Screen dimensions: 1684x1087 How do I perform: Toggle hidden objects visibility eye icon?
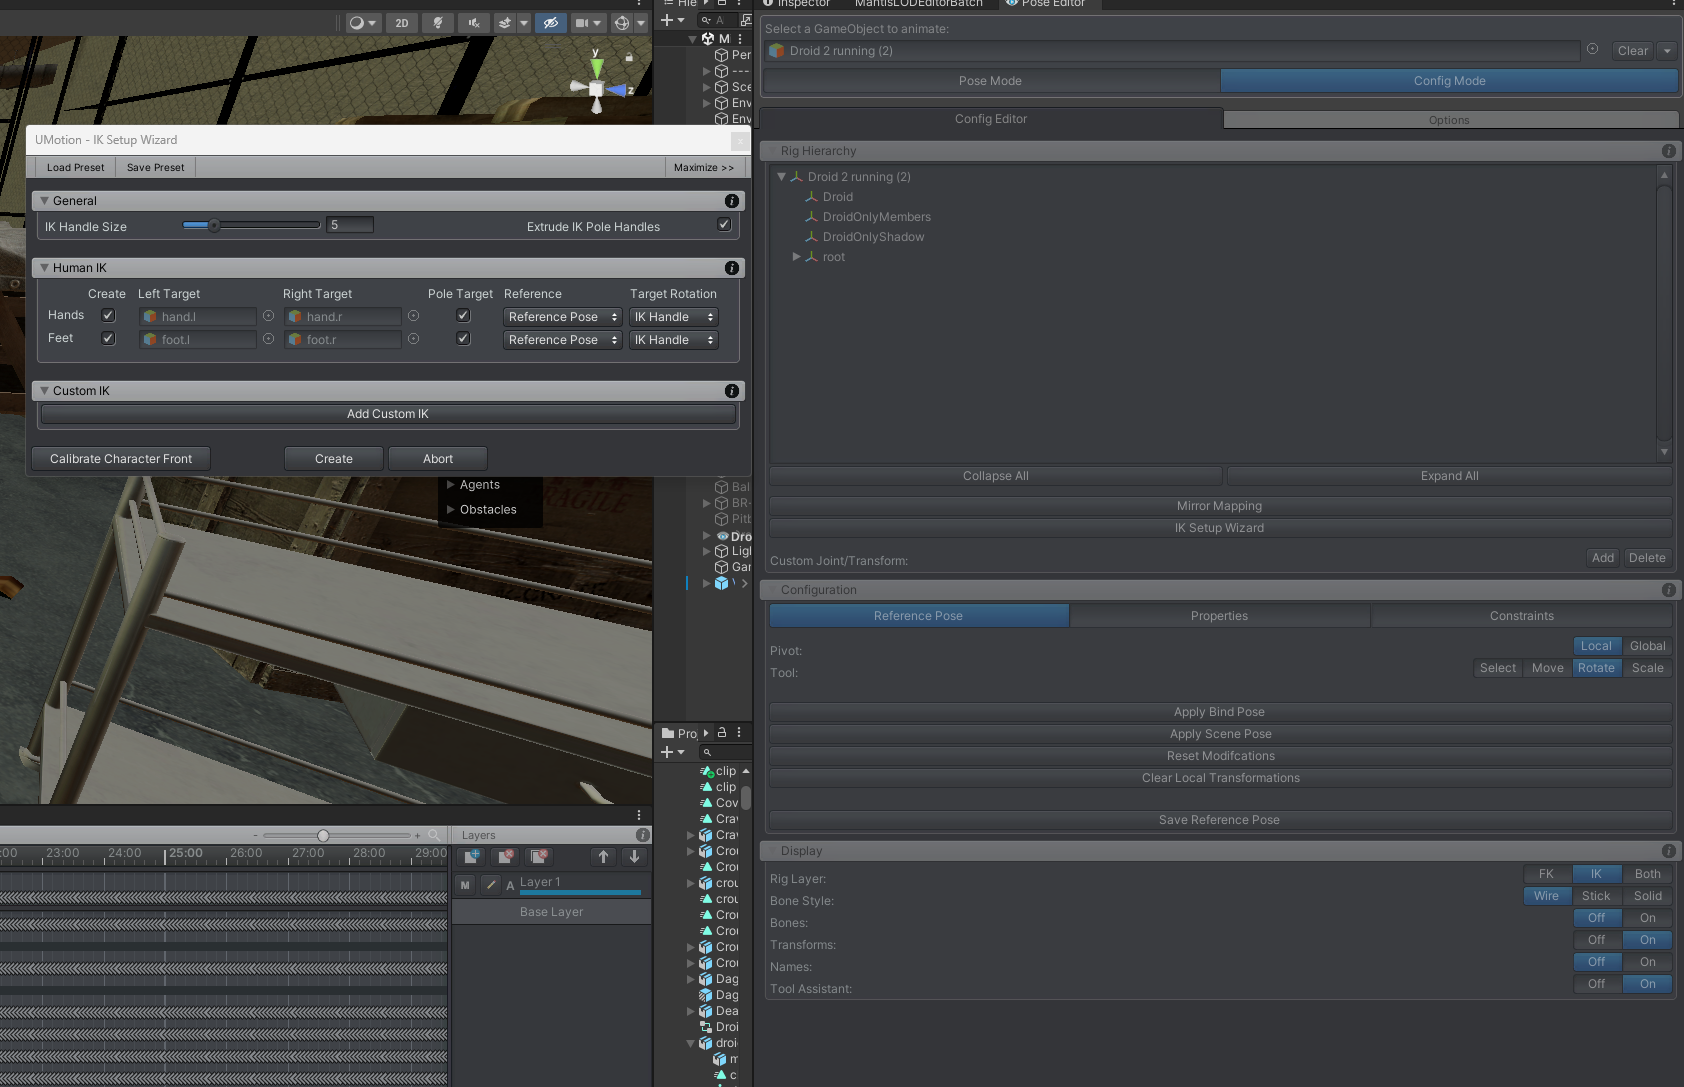pos(551,23)
